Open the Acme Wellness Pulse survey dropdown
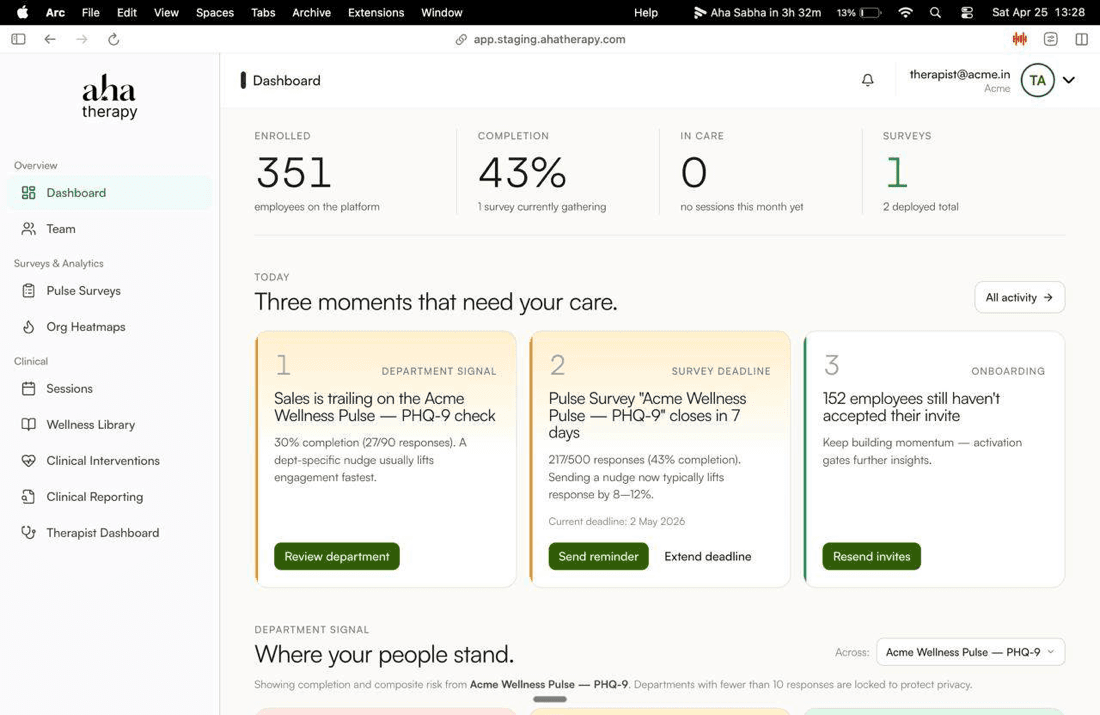The image size is (1100, 715). point(970,652)
